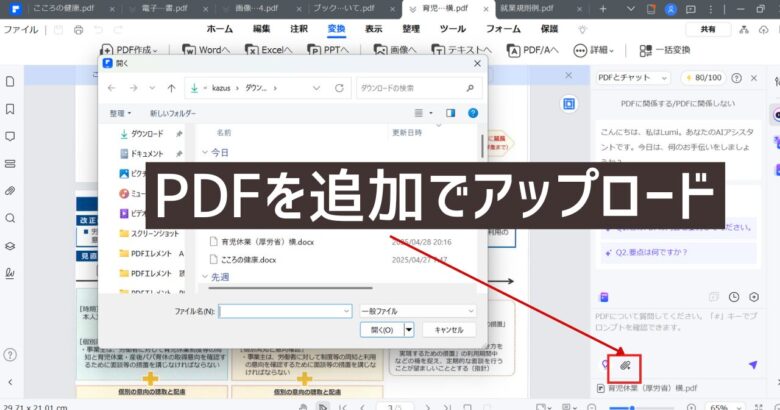This screenshot has height=410, width=780.
Task: Collapse the 先週 file group
Action: [204, 277]
